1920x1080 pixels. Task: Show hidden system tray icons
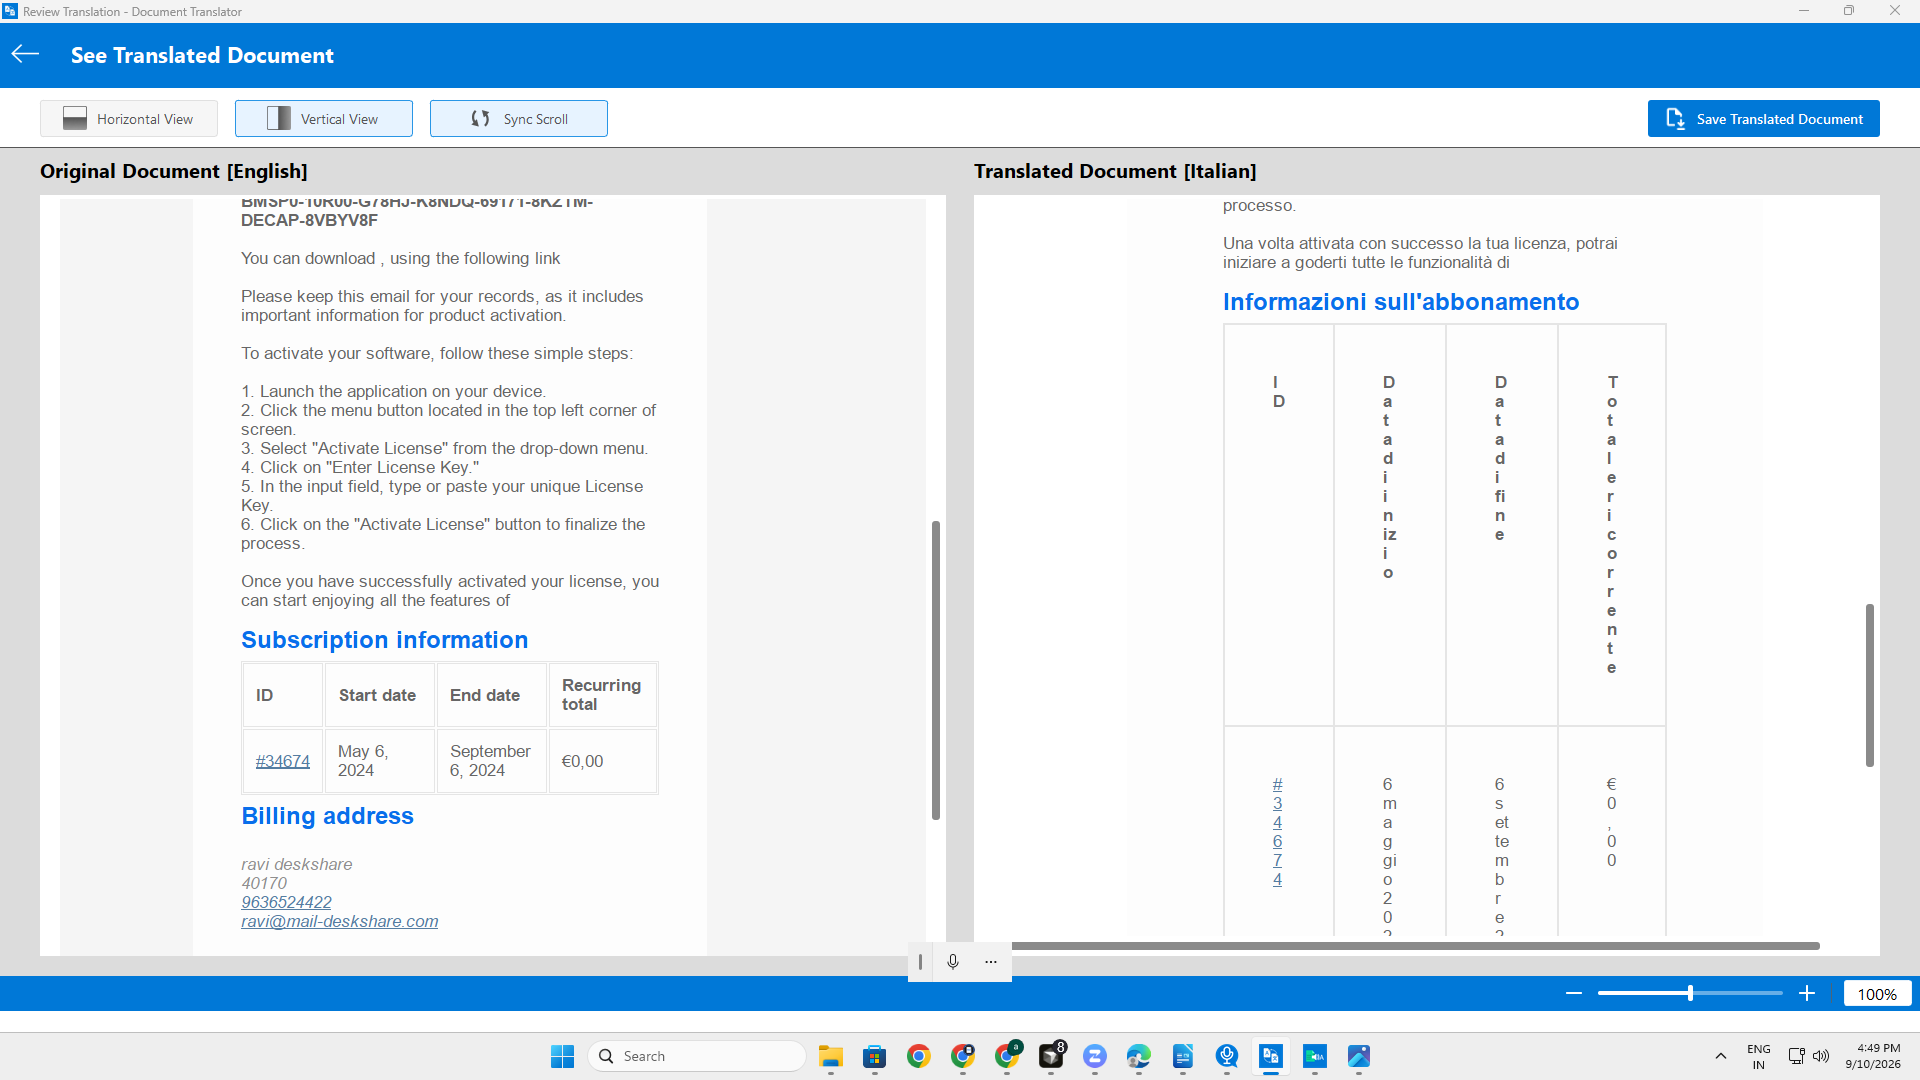1720,1056
